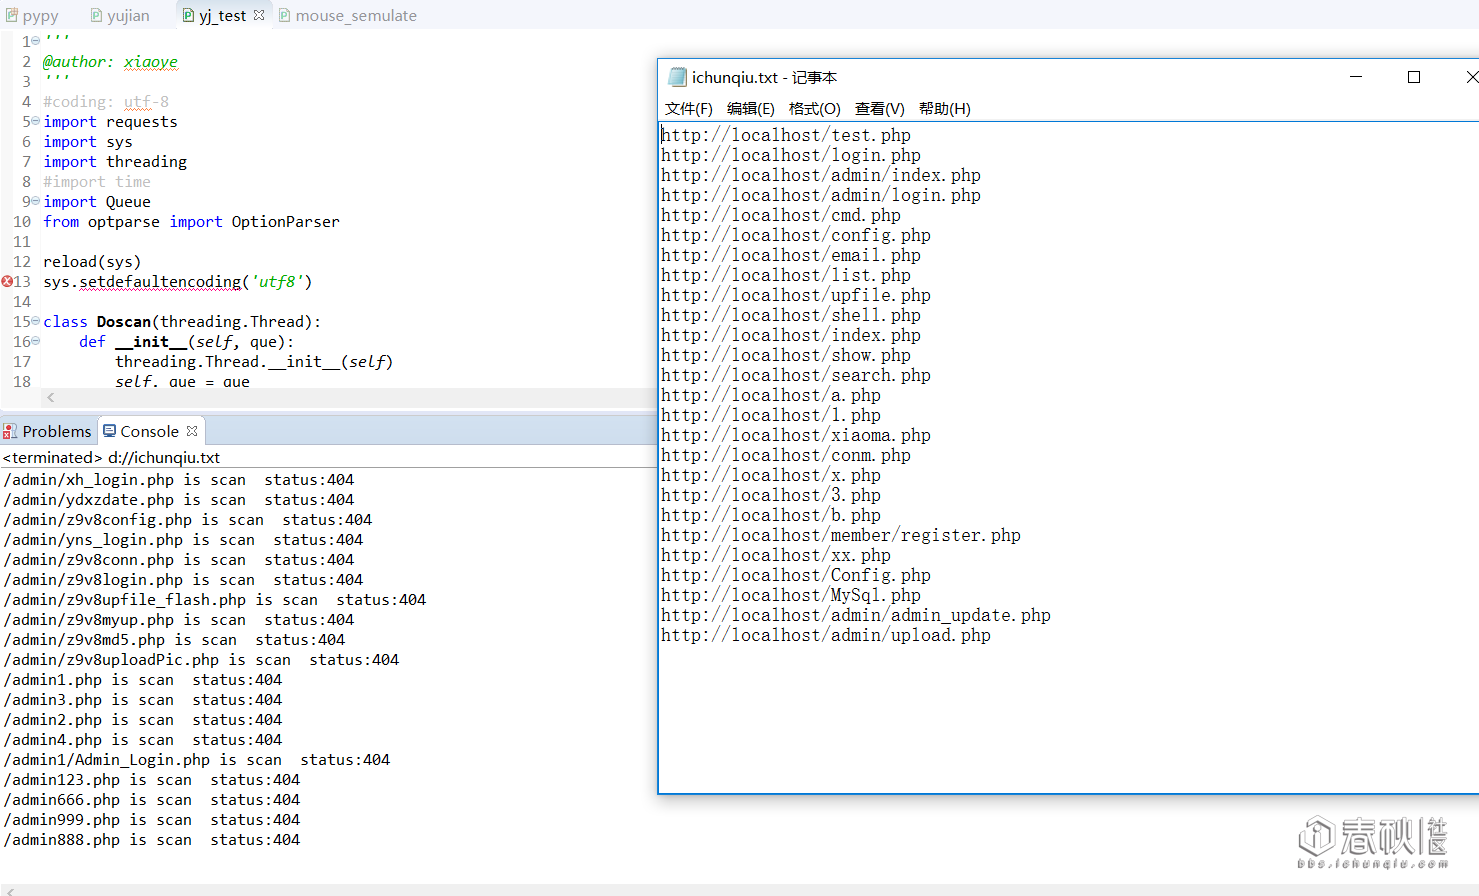The height and width of the screenshot is (896, 1479).
Task: Open the mouse_semulate editor tab
Action: [348, 16]
